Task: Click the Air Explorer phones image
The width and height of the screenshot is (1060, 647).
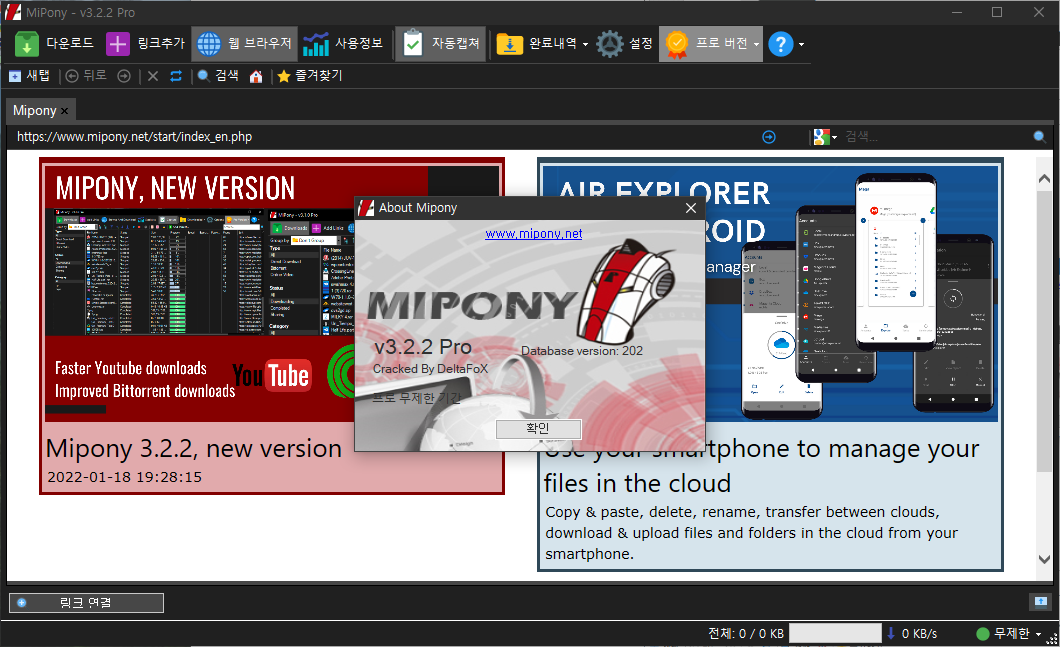Action: coord(865,295)
